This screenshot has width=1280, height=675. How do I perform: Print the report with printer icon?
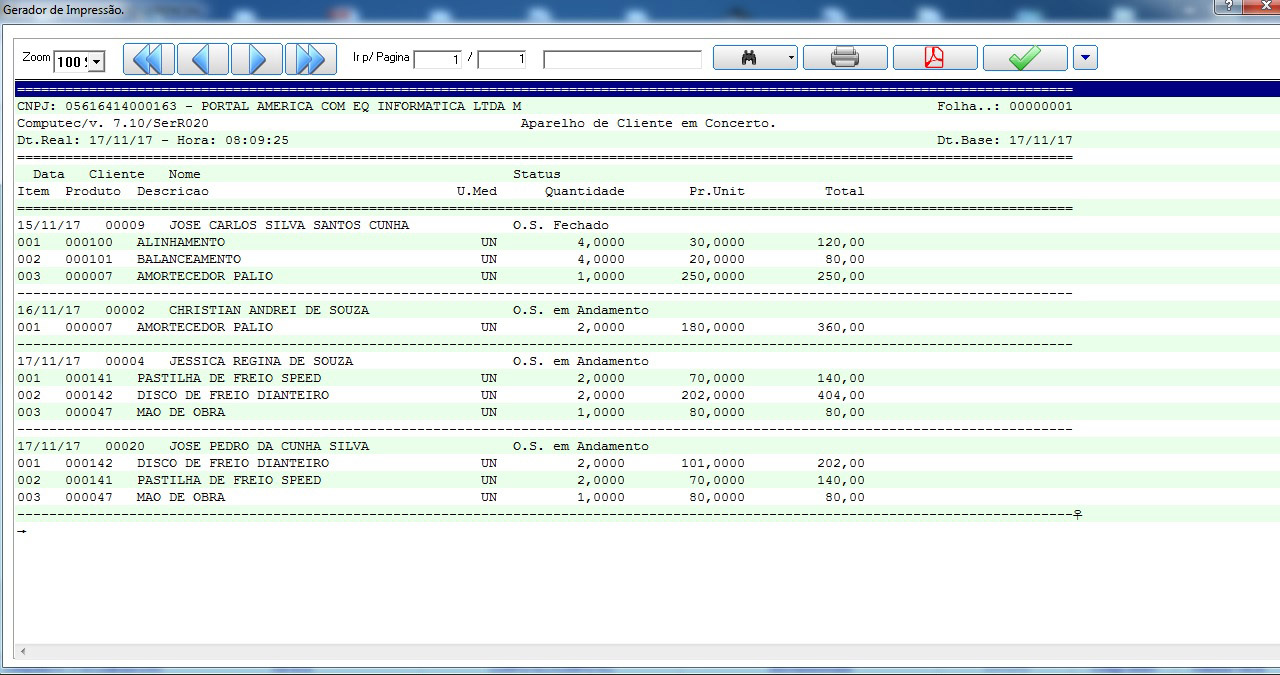[x=845, y=58]
